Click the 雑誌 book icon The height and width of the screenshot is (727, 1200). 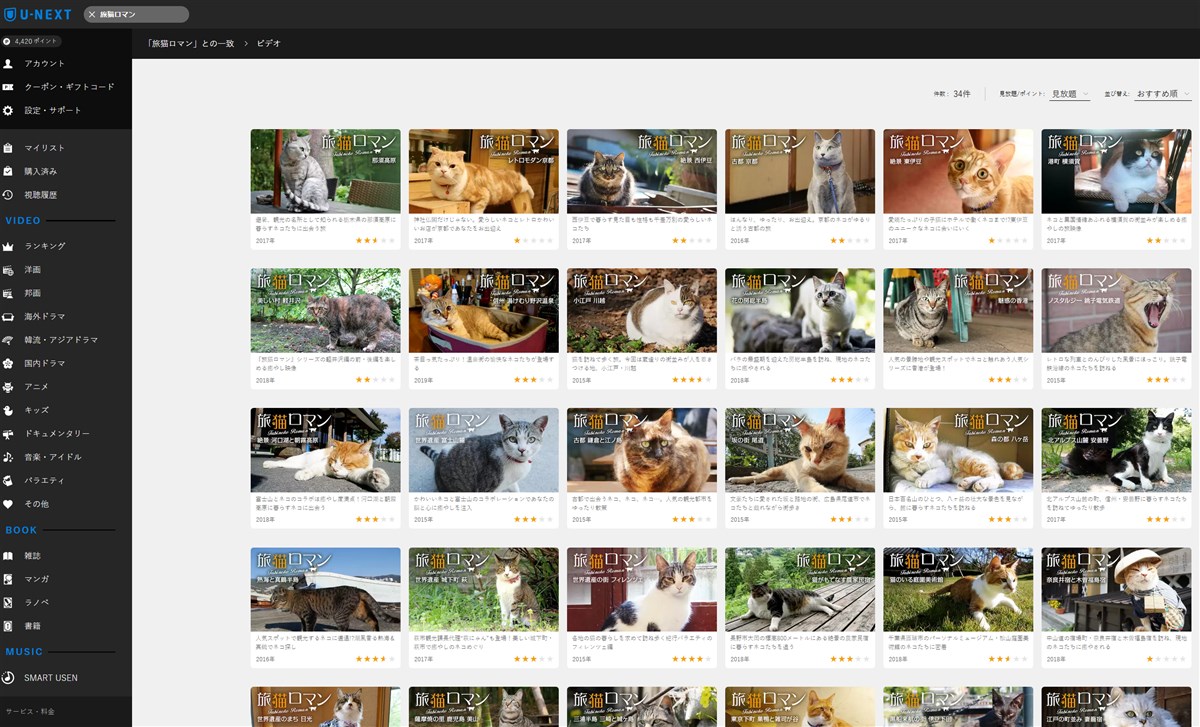(x=8, y=555)
